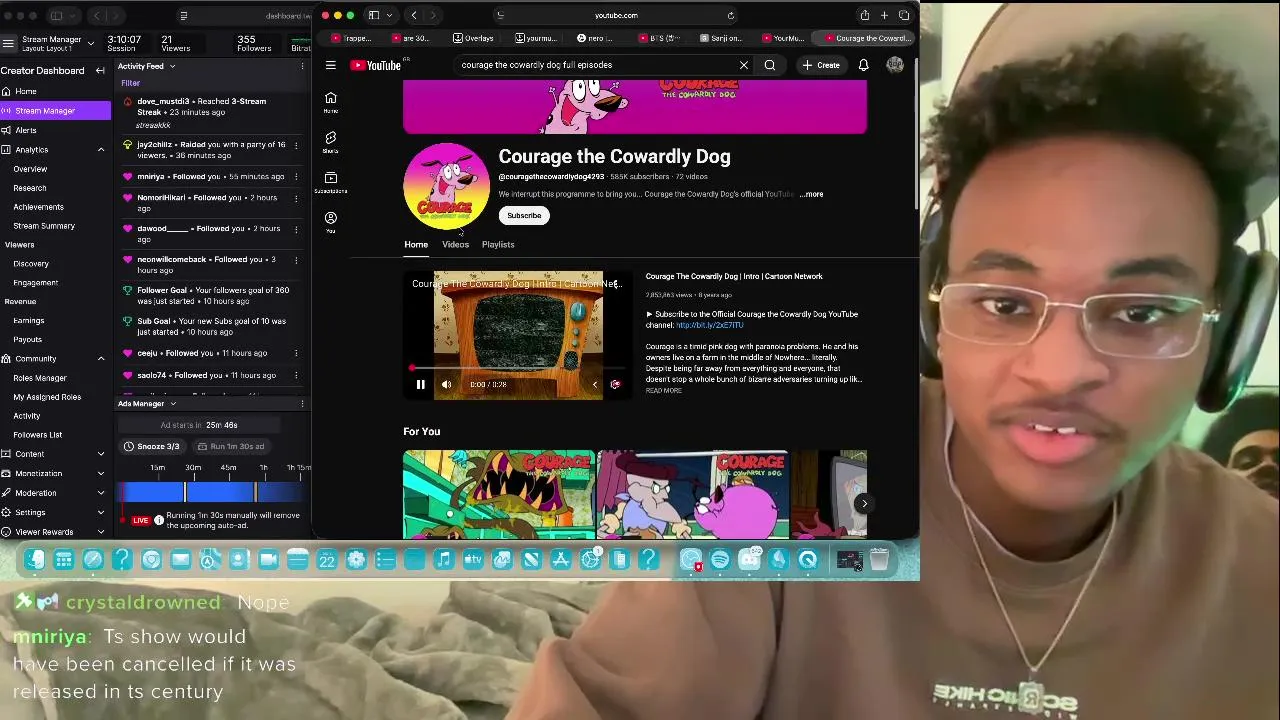Click the Ads Manager blue timeline bar
The height and width of the screenshot is (720, 1280).
210,492
